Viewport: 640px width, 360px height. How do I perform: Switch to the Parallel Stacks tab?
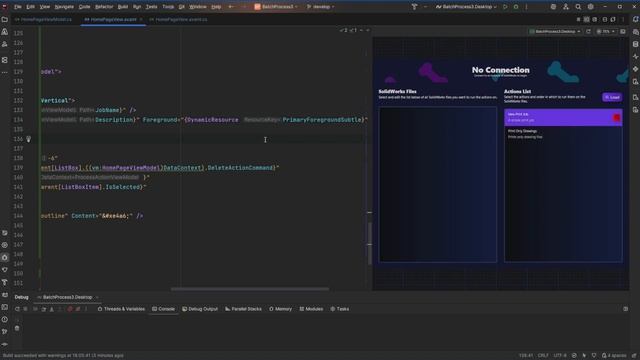pos(243,309)
